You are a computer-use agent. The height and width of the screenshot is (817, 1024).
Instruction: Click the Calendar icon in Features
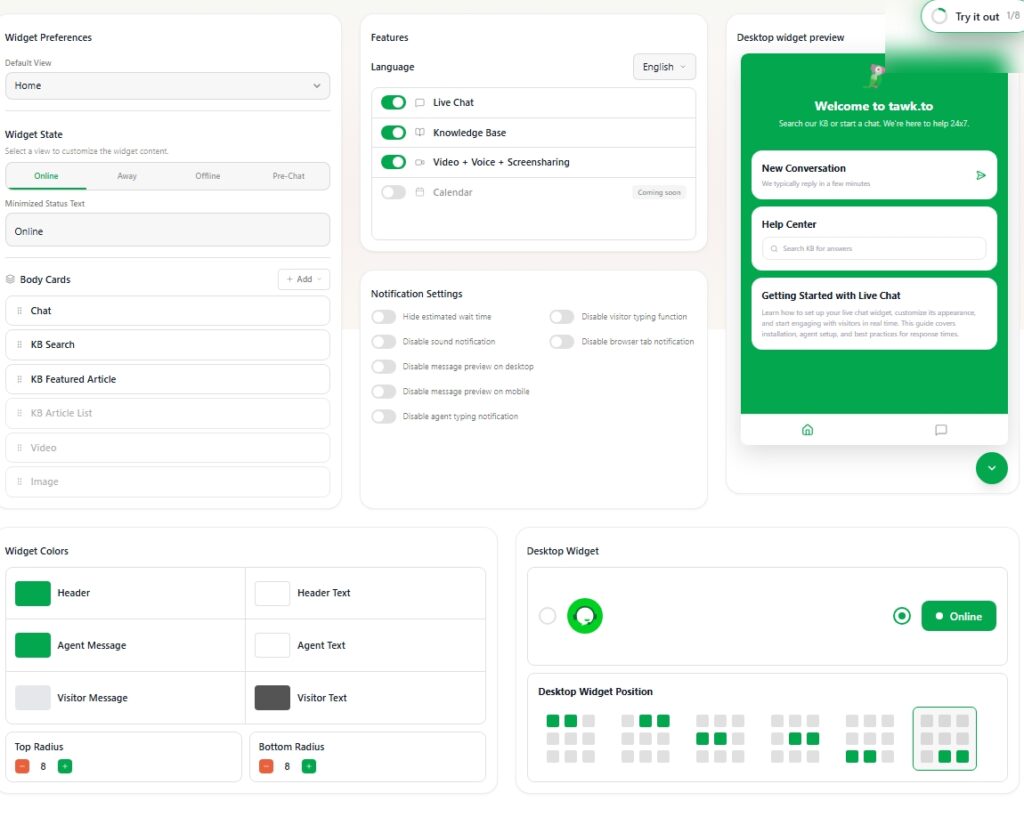[420, 192]
